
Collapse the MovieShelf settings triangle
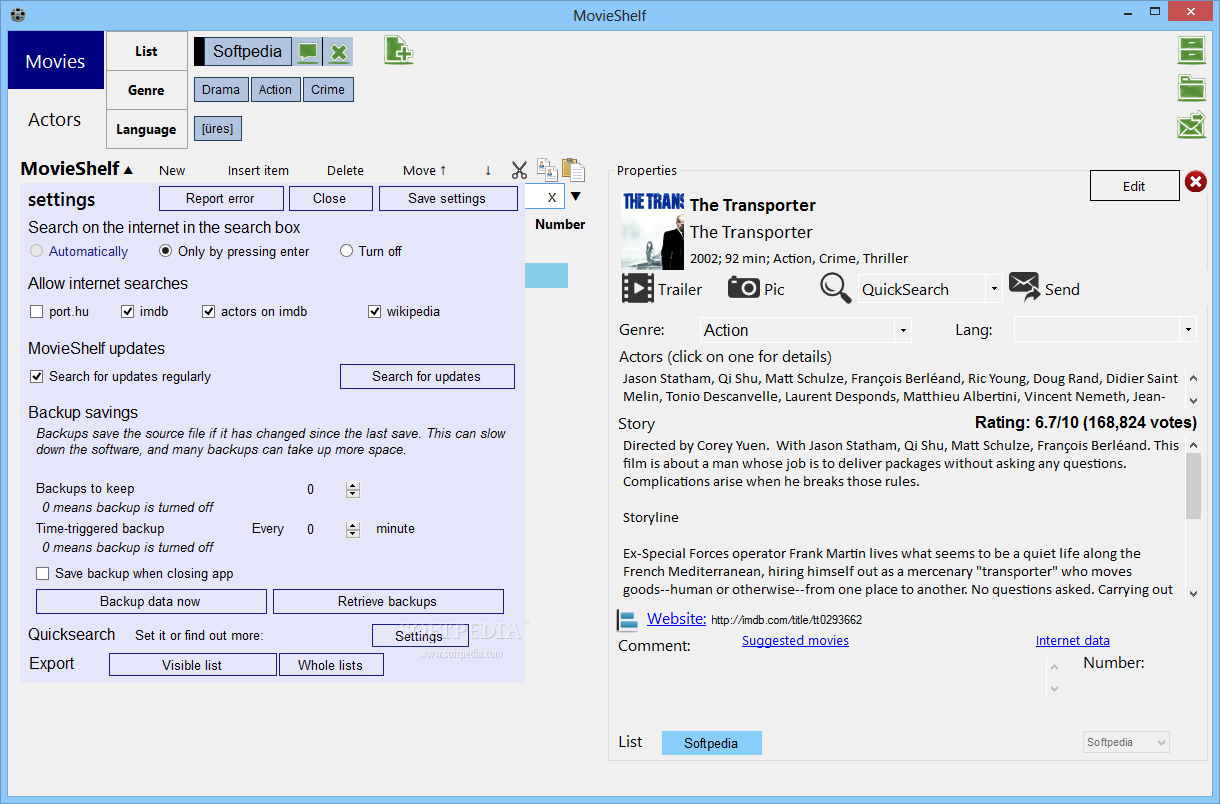click(128, 170)
